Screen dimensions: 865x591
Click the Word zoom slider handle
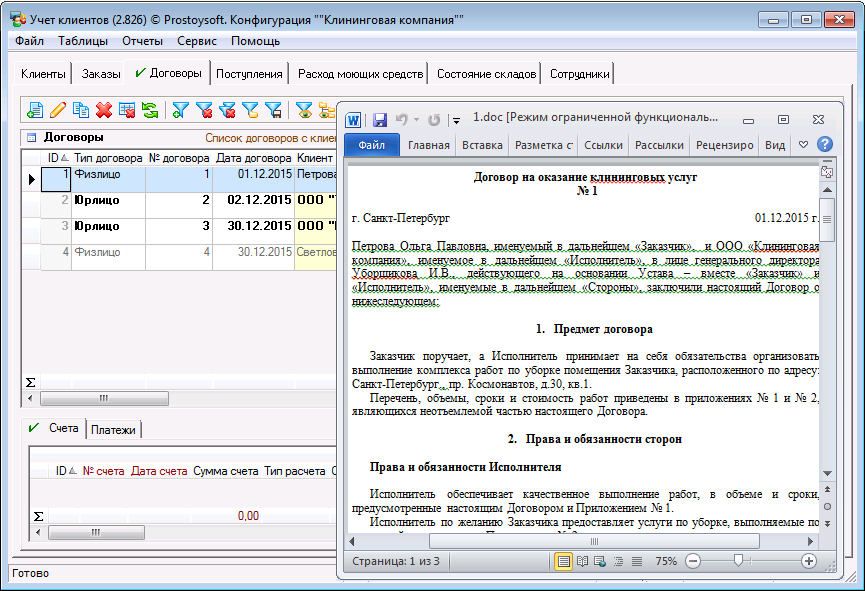click(x=738, y=561)
